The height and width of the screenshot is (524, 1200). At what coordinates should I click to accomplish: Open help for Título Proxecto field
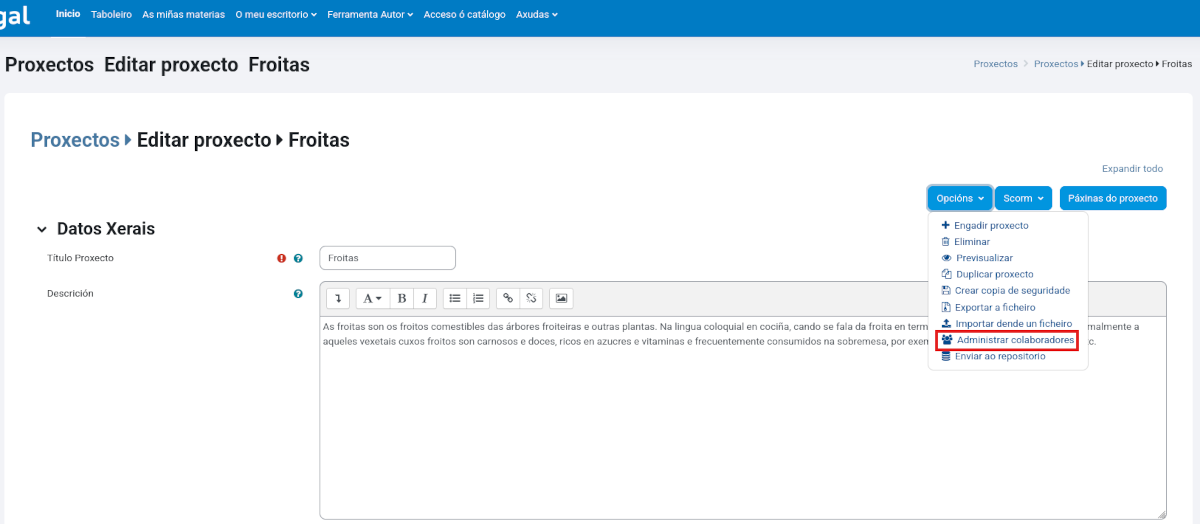pyautogui.click(x=298, y=258)
